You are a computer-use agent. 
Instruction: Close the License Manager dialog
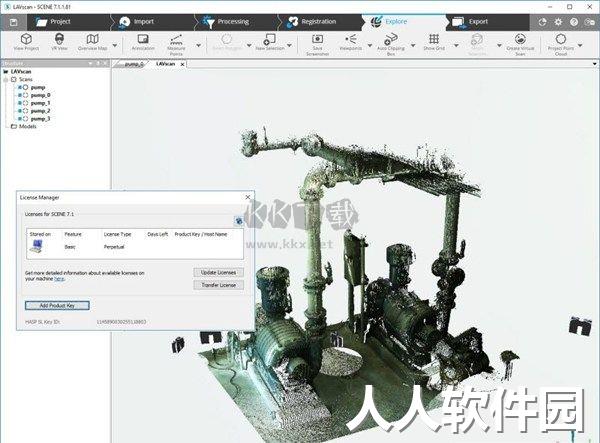(x=248, y=197)
